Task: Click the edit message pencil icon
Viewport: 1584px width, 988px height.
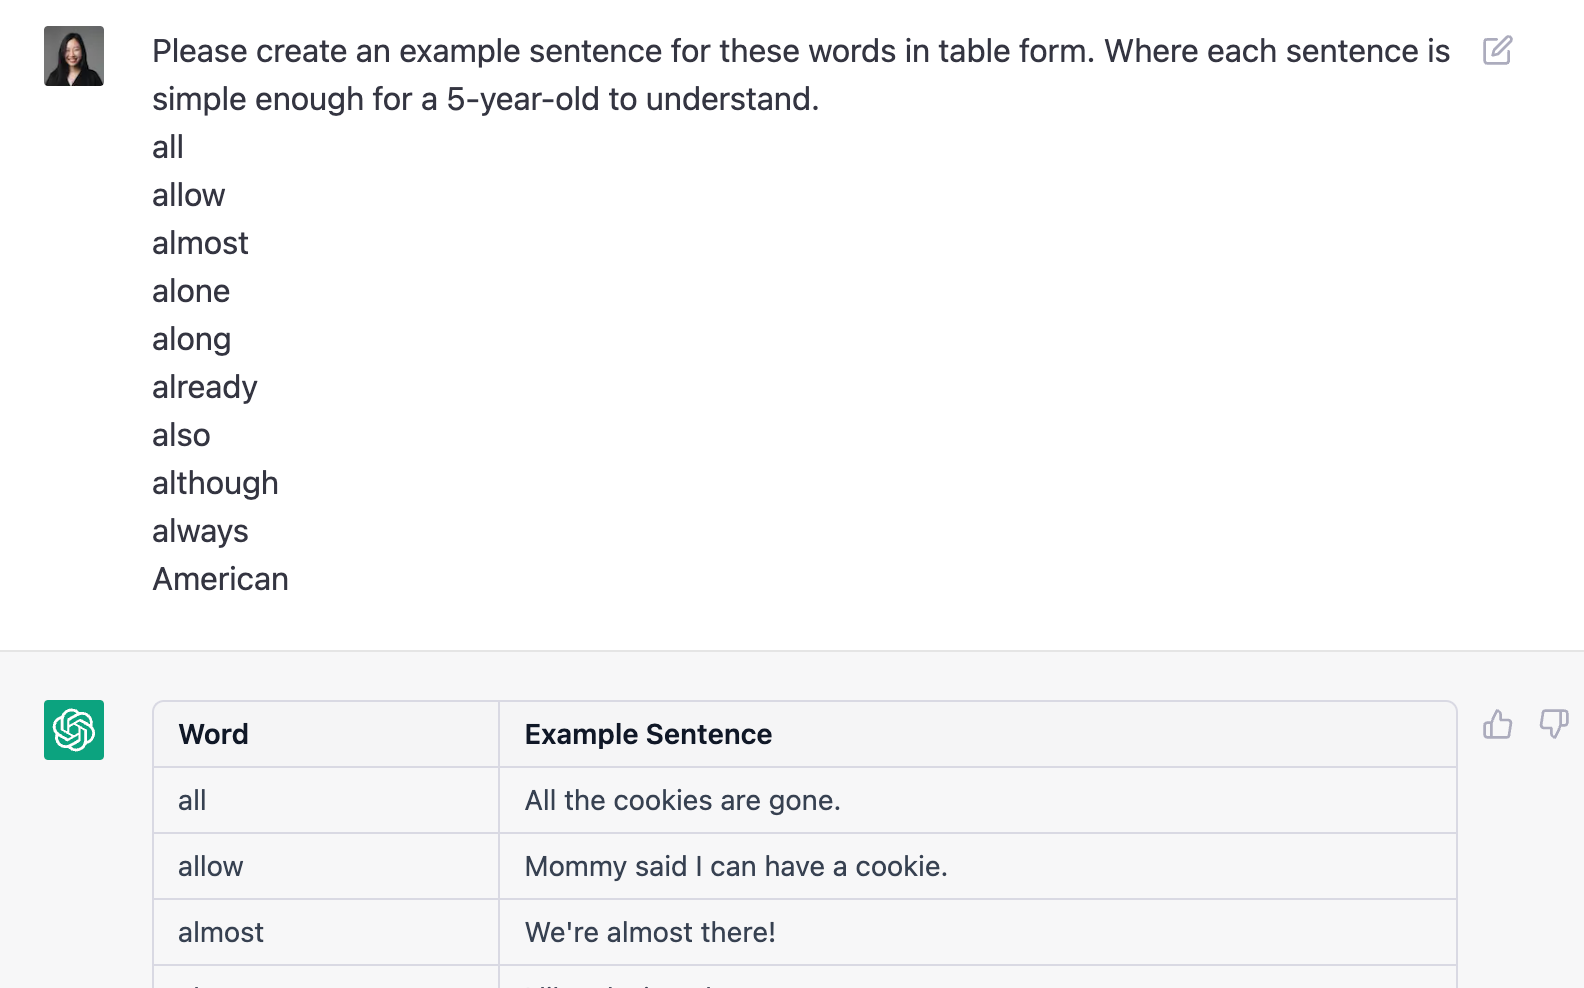Action: pos(1497,50)
